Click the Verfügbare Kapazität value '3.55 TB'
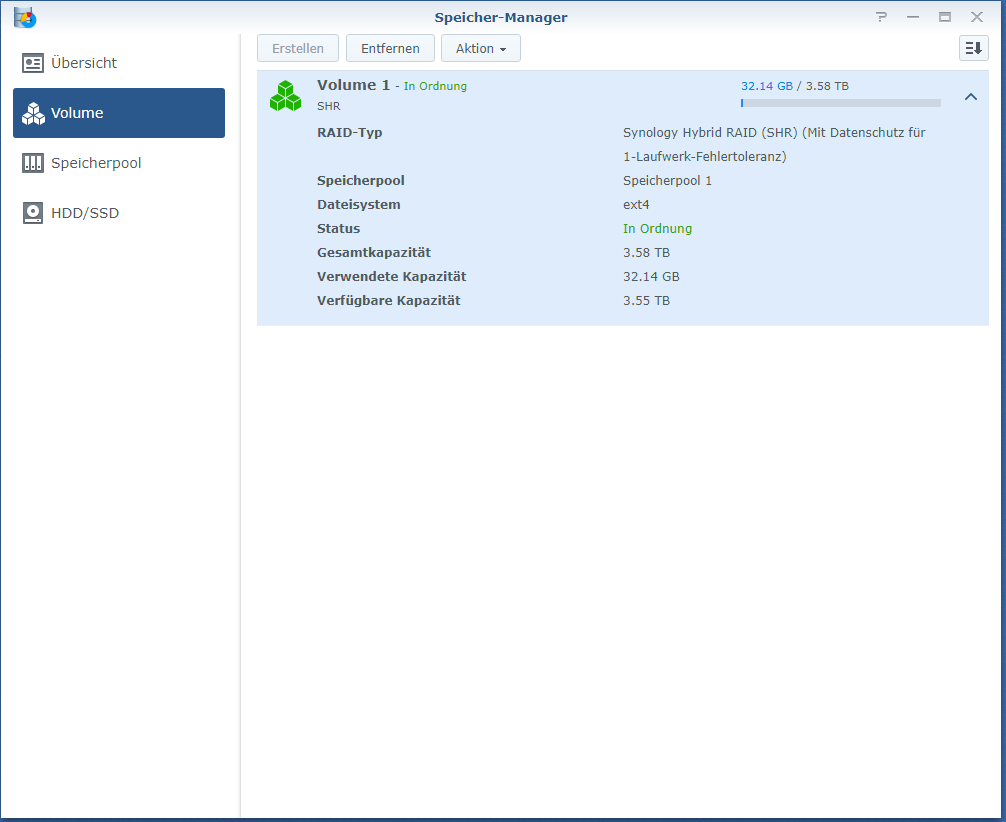Screen dimensions: 1006x822 [x=646, y=300]
